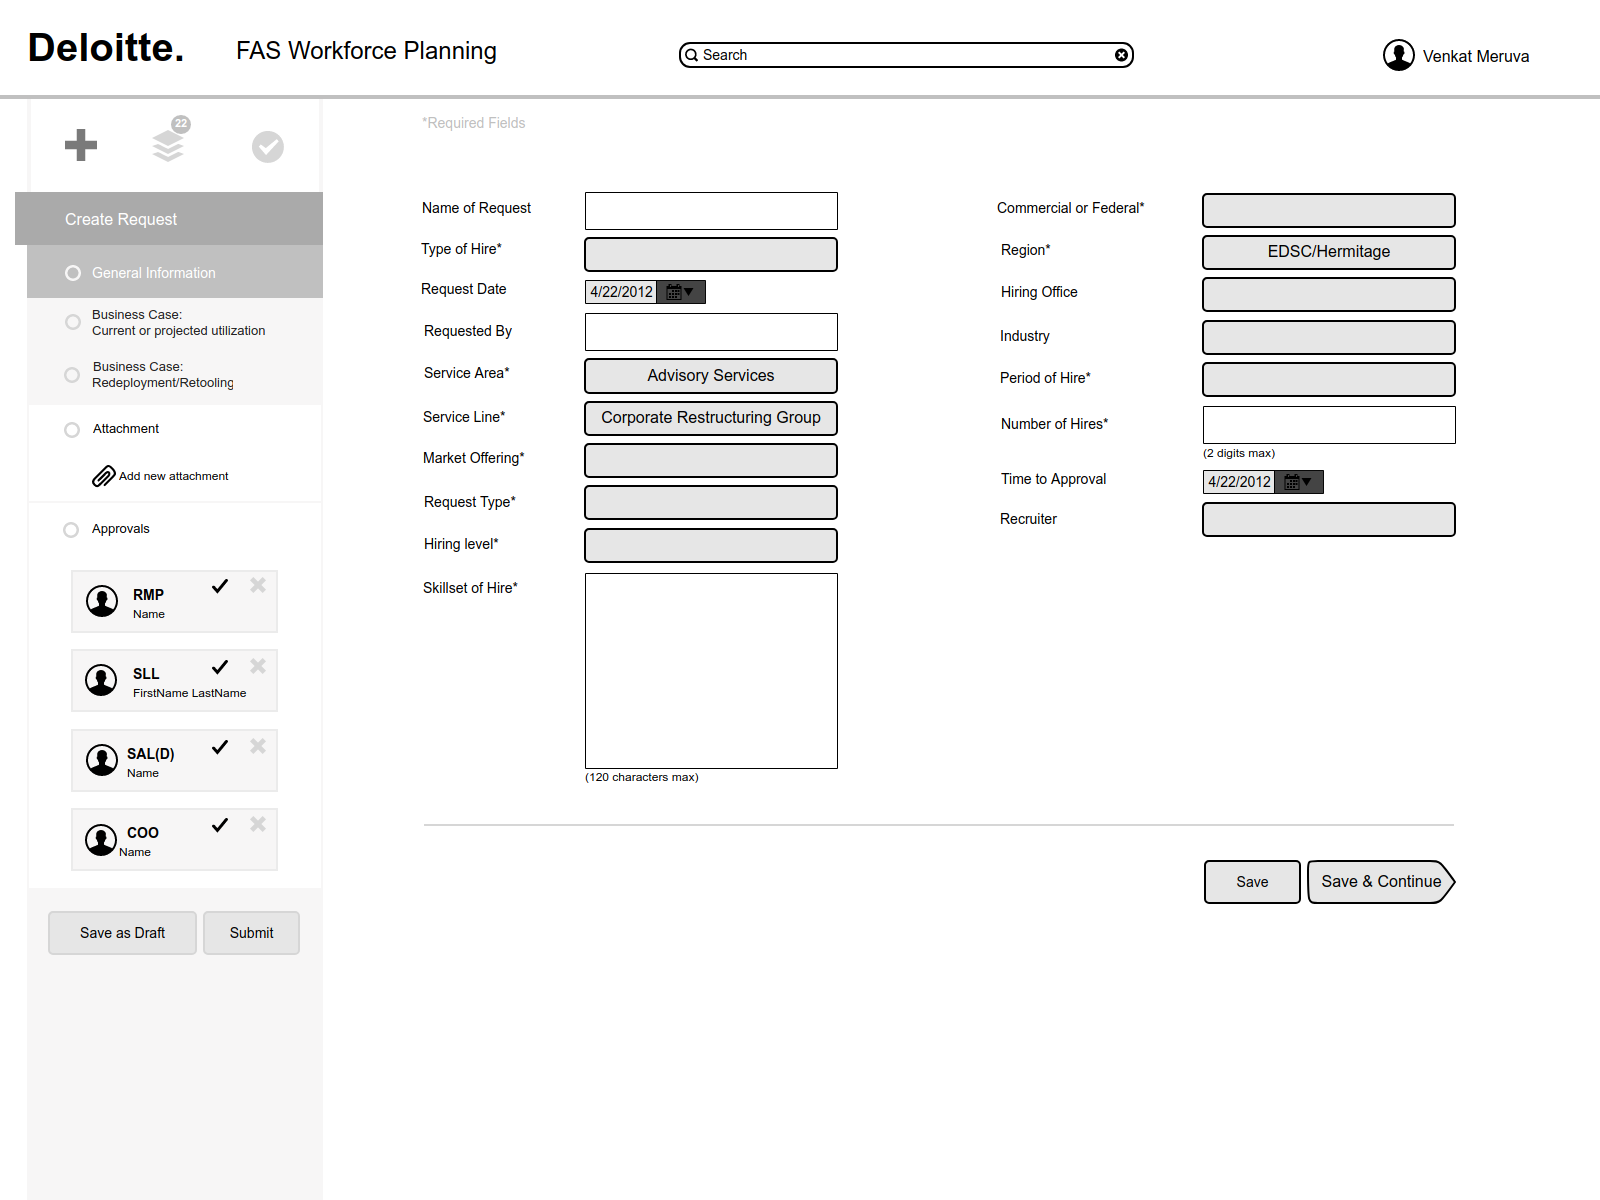1600x1200 pixels.
Task: Open the Type of Hire dropdown
Action: click(711, 254)
